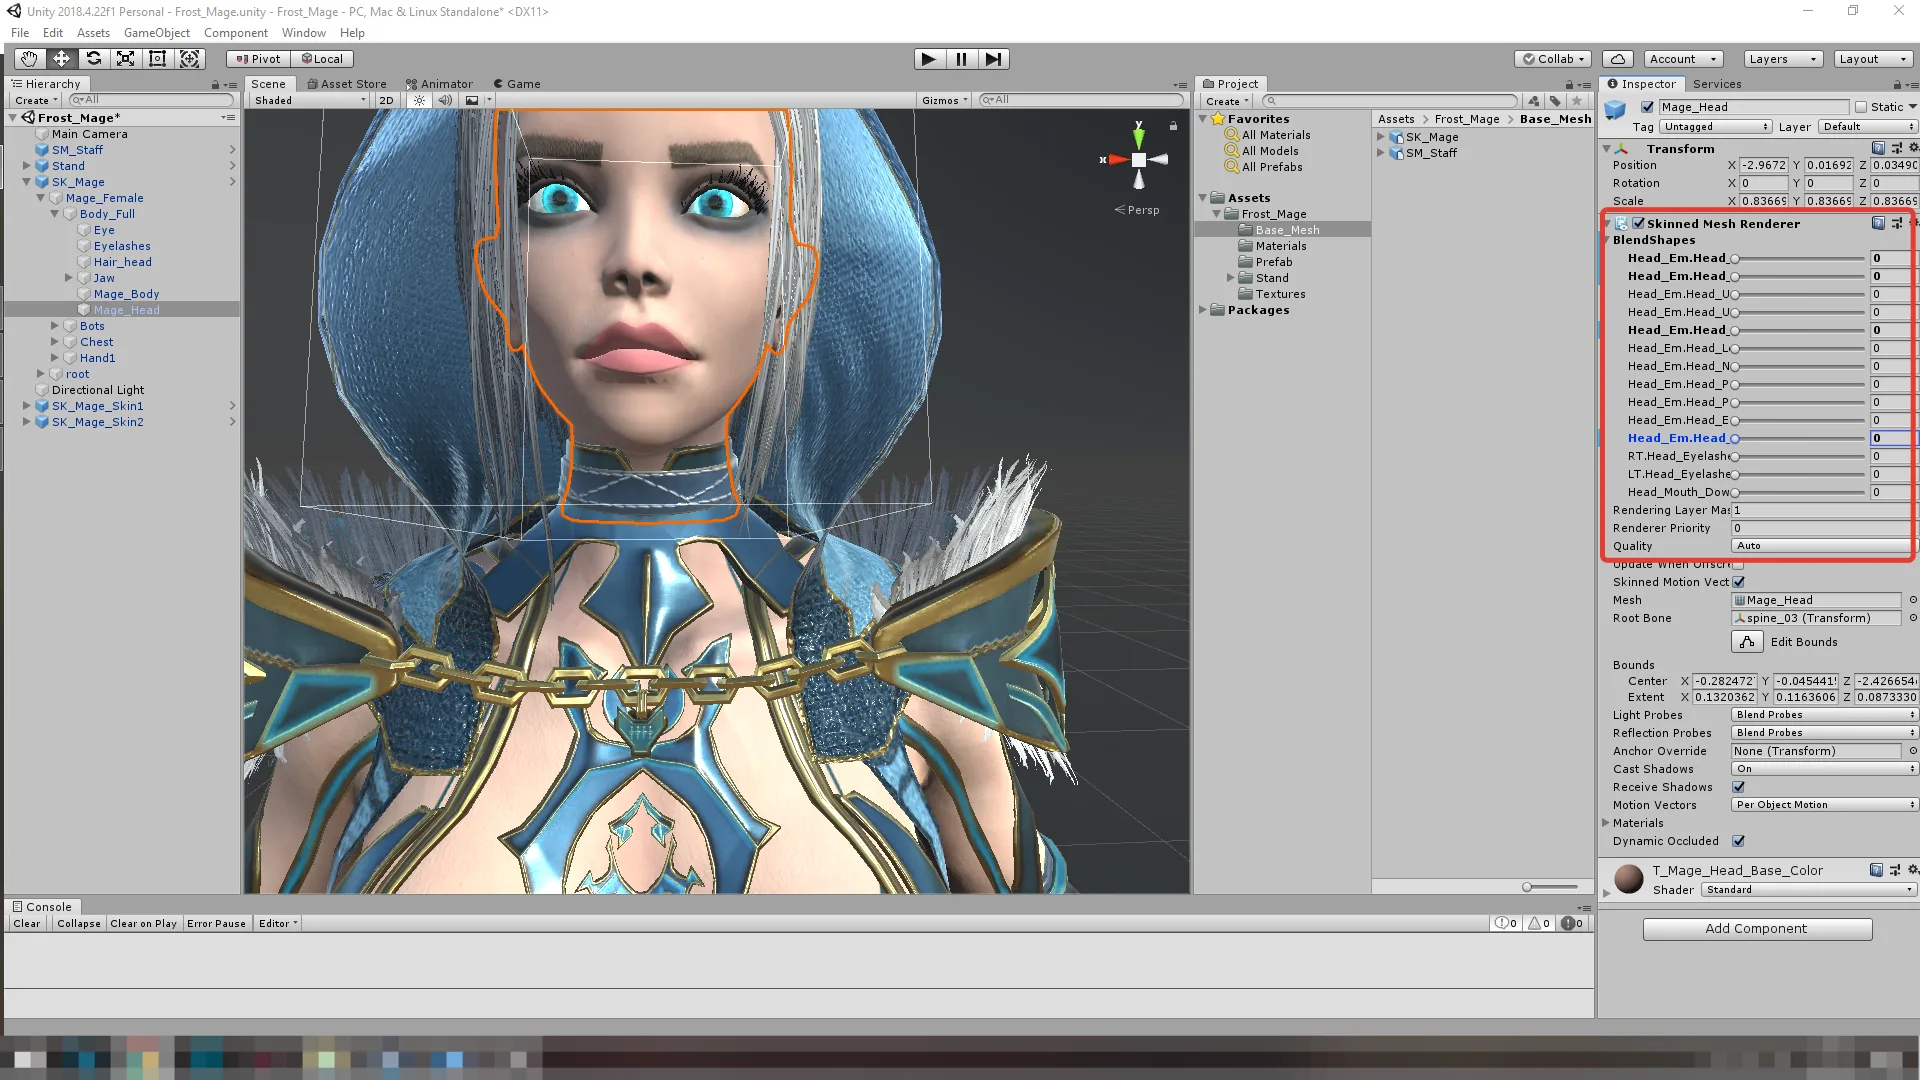Switch to the Animator tab
The image size is (1920, 1080).
[x=439, y=84]
